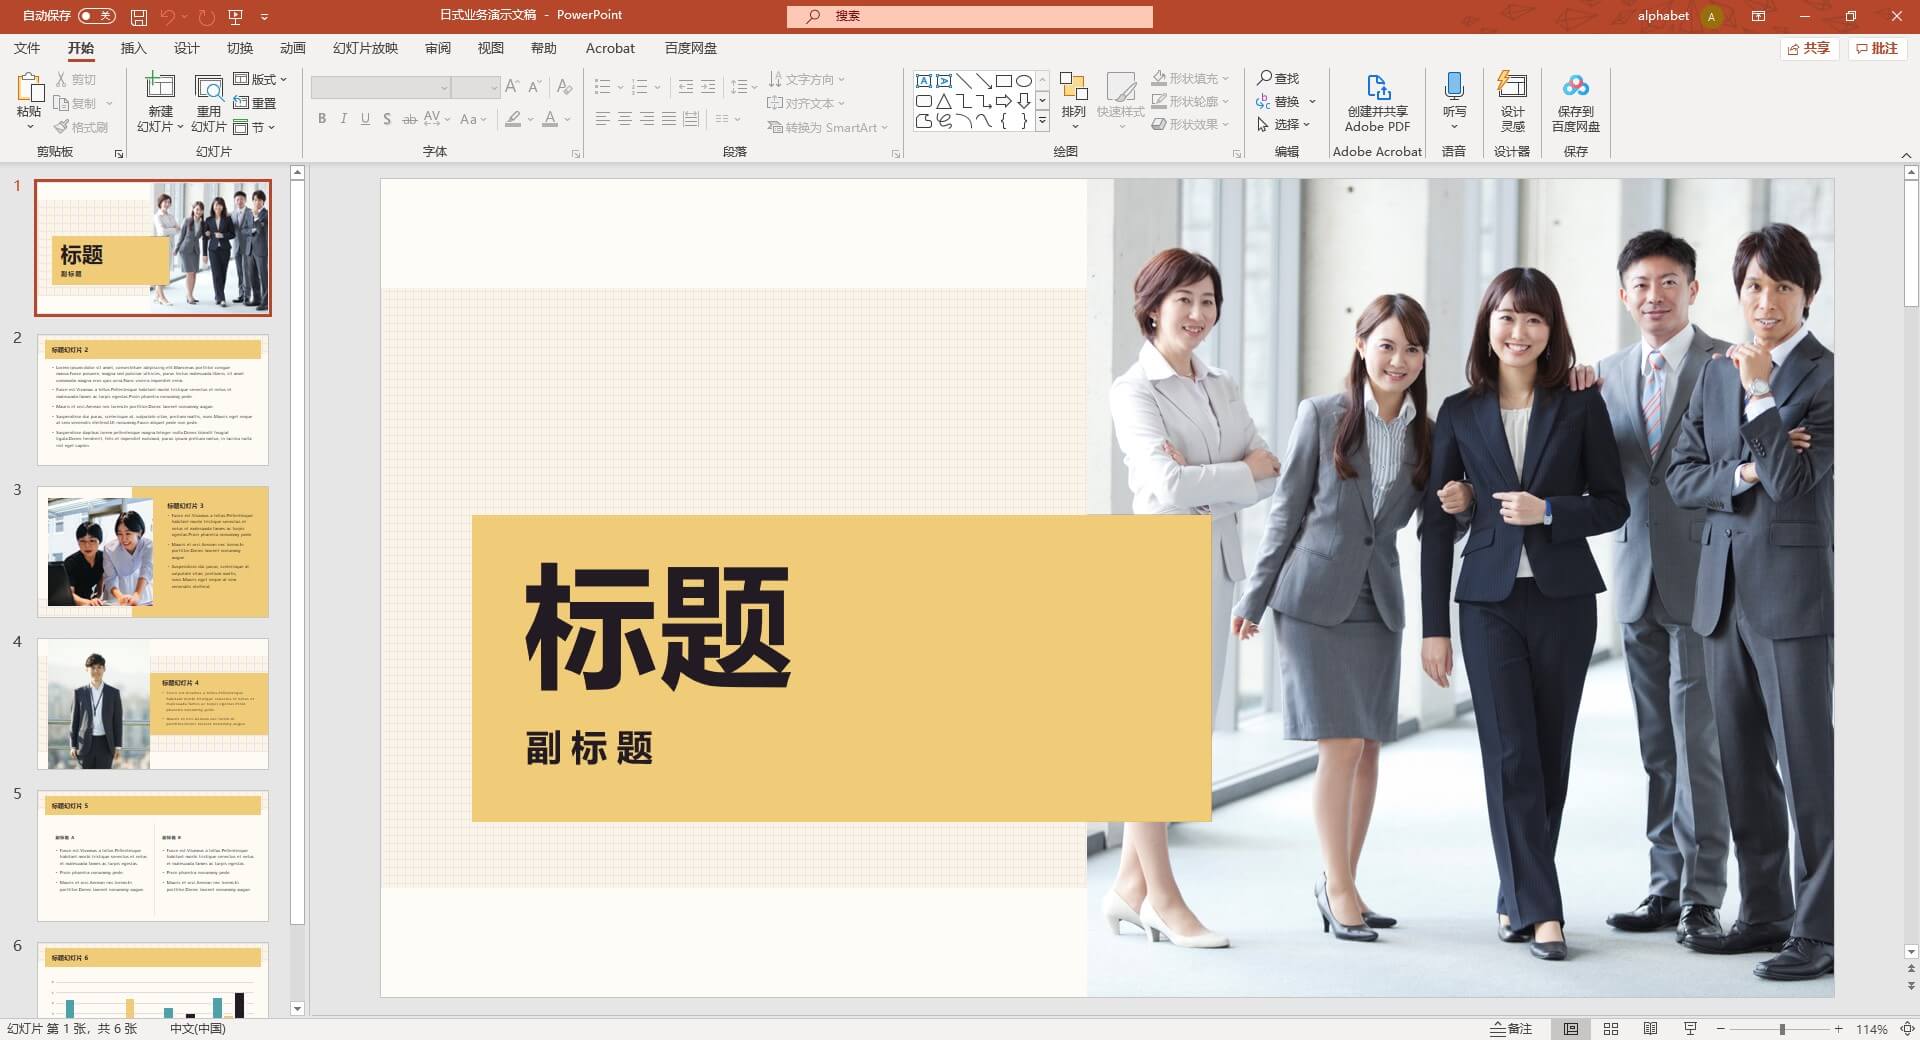Adjust the zoom slider in status bar
The height and width of the screenshot is (1040, 1920).
[1780, 1028]
